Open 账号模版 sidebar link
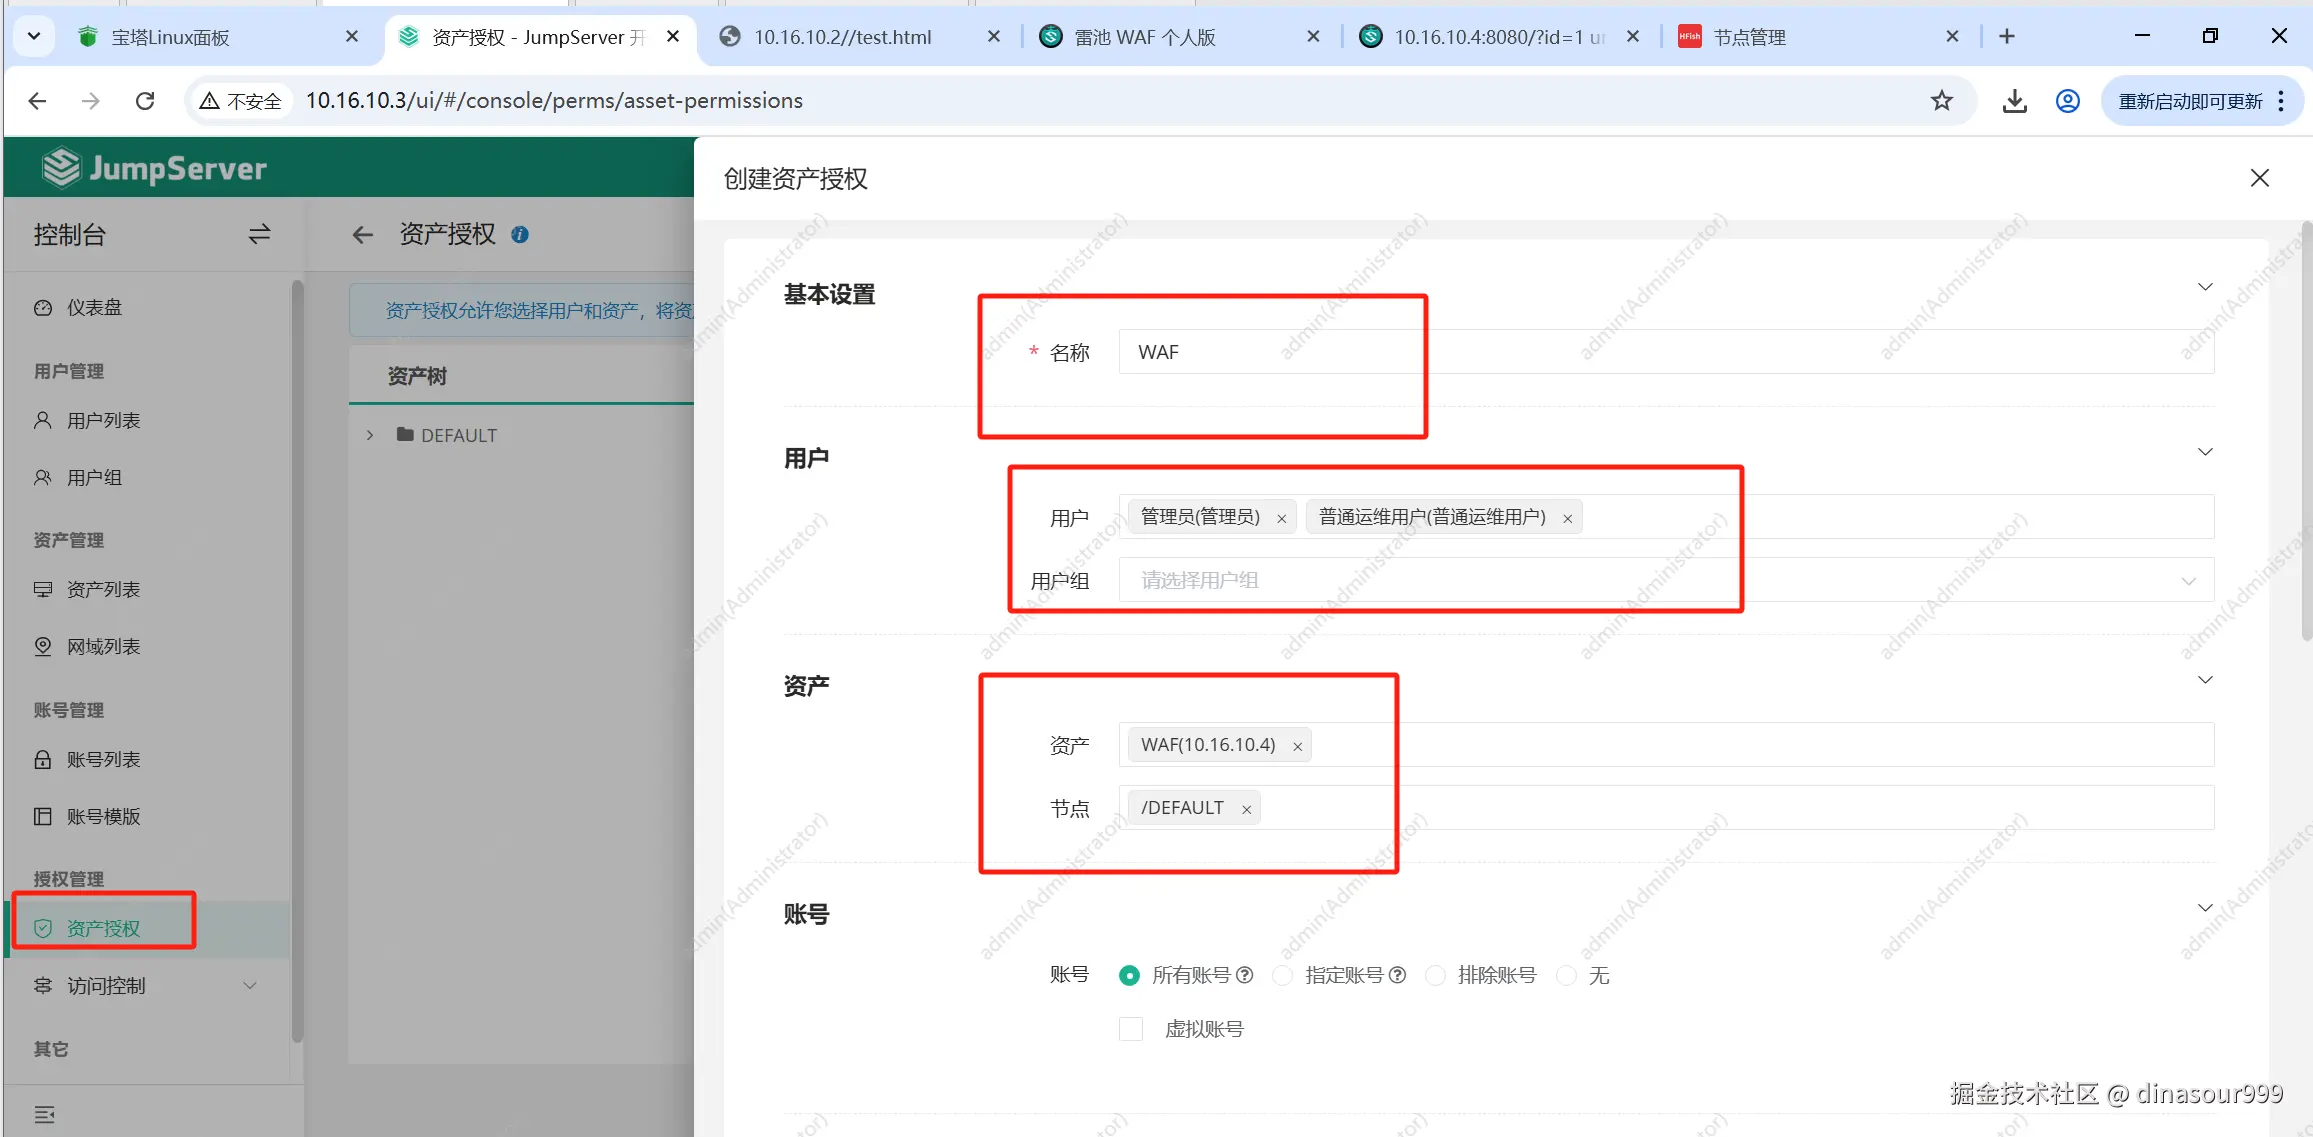 (x=103, y=817)
